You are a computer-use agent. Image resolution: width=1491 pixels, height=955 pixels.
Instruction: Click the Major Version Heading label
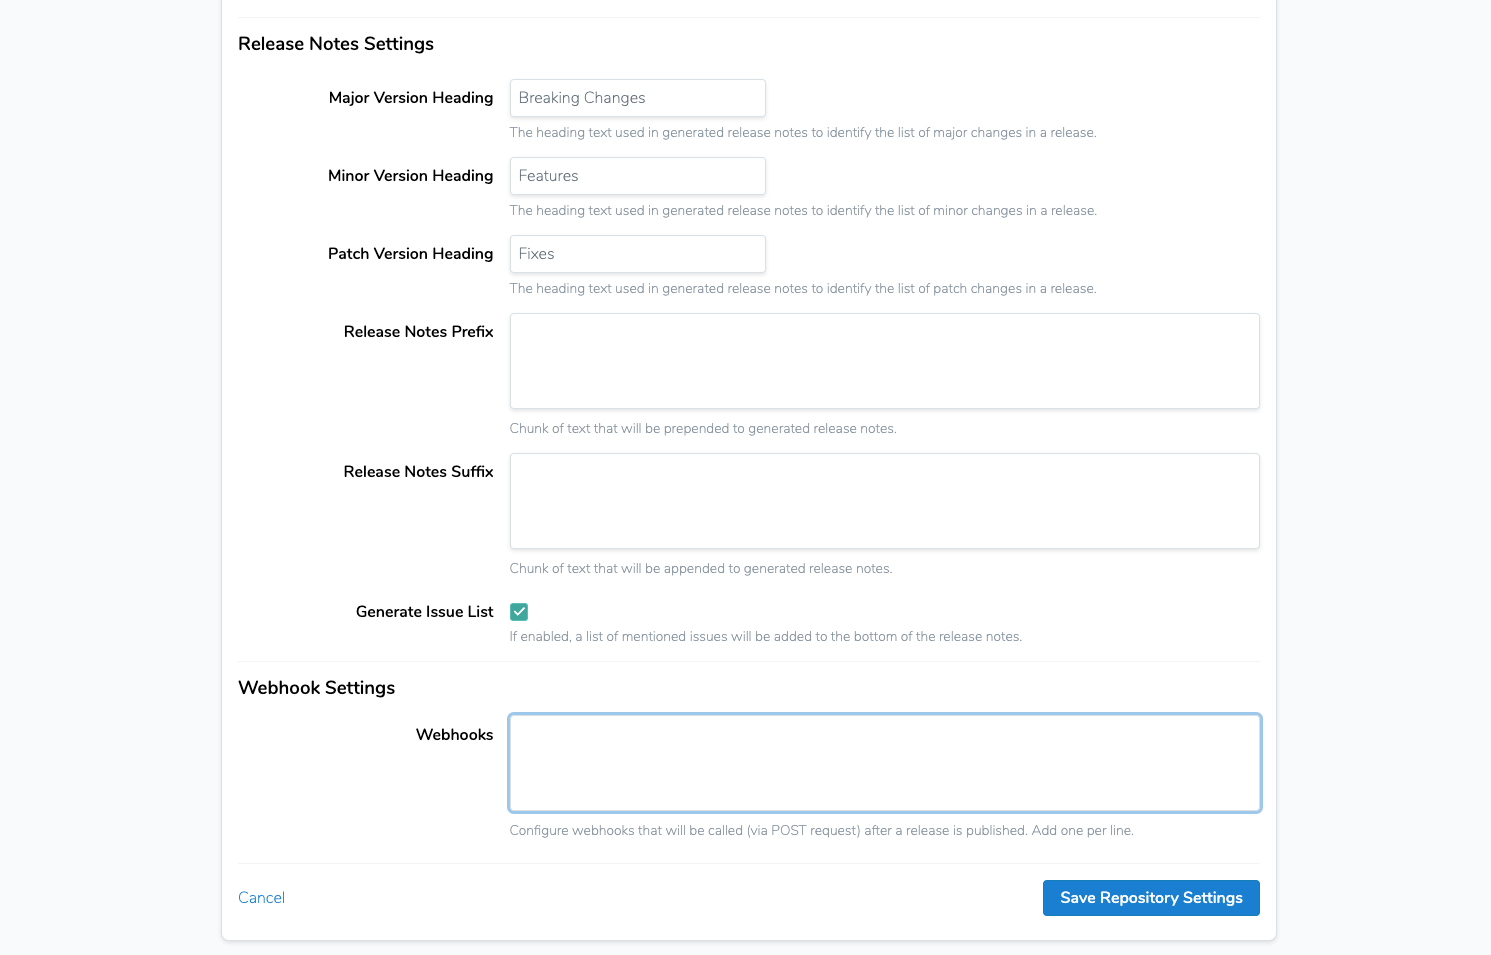click(x=410, y=98)
